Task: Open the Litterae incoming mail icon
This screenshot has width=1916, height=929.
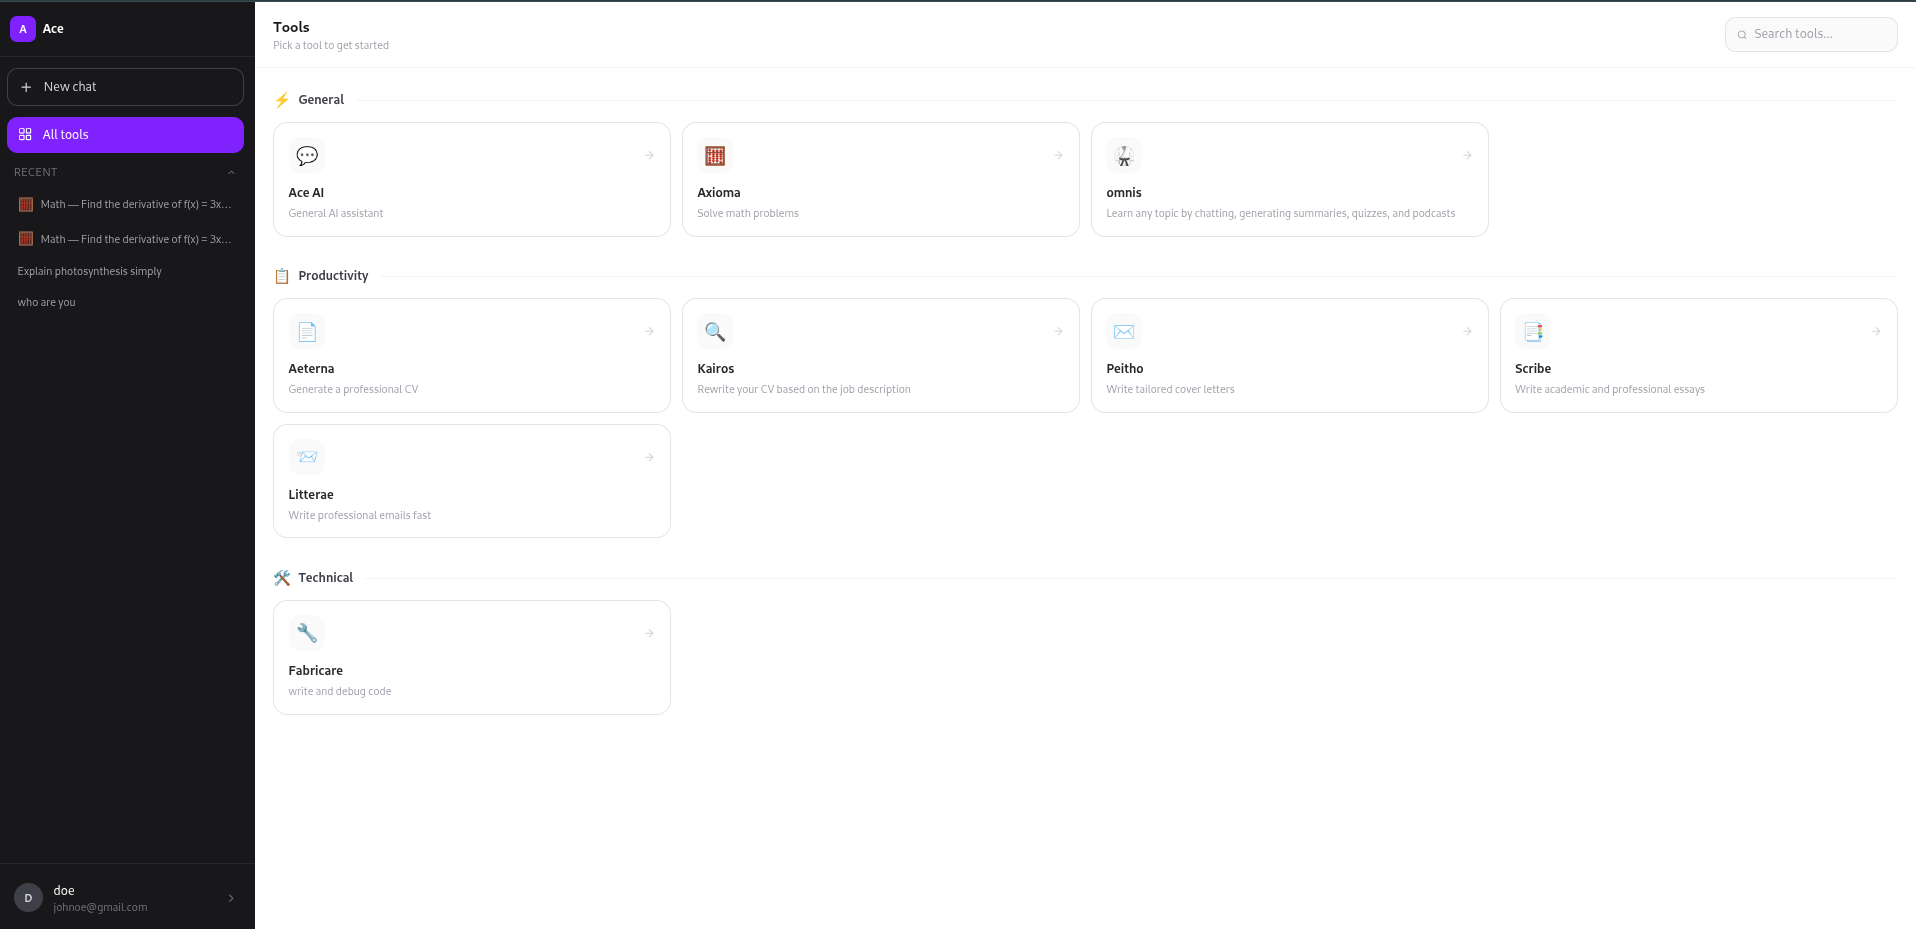Action: pos(307,458)
